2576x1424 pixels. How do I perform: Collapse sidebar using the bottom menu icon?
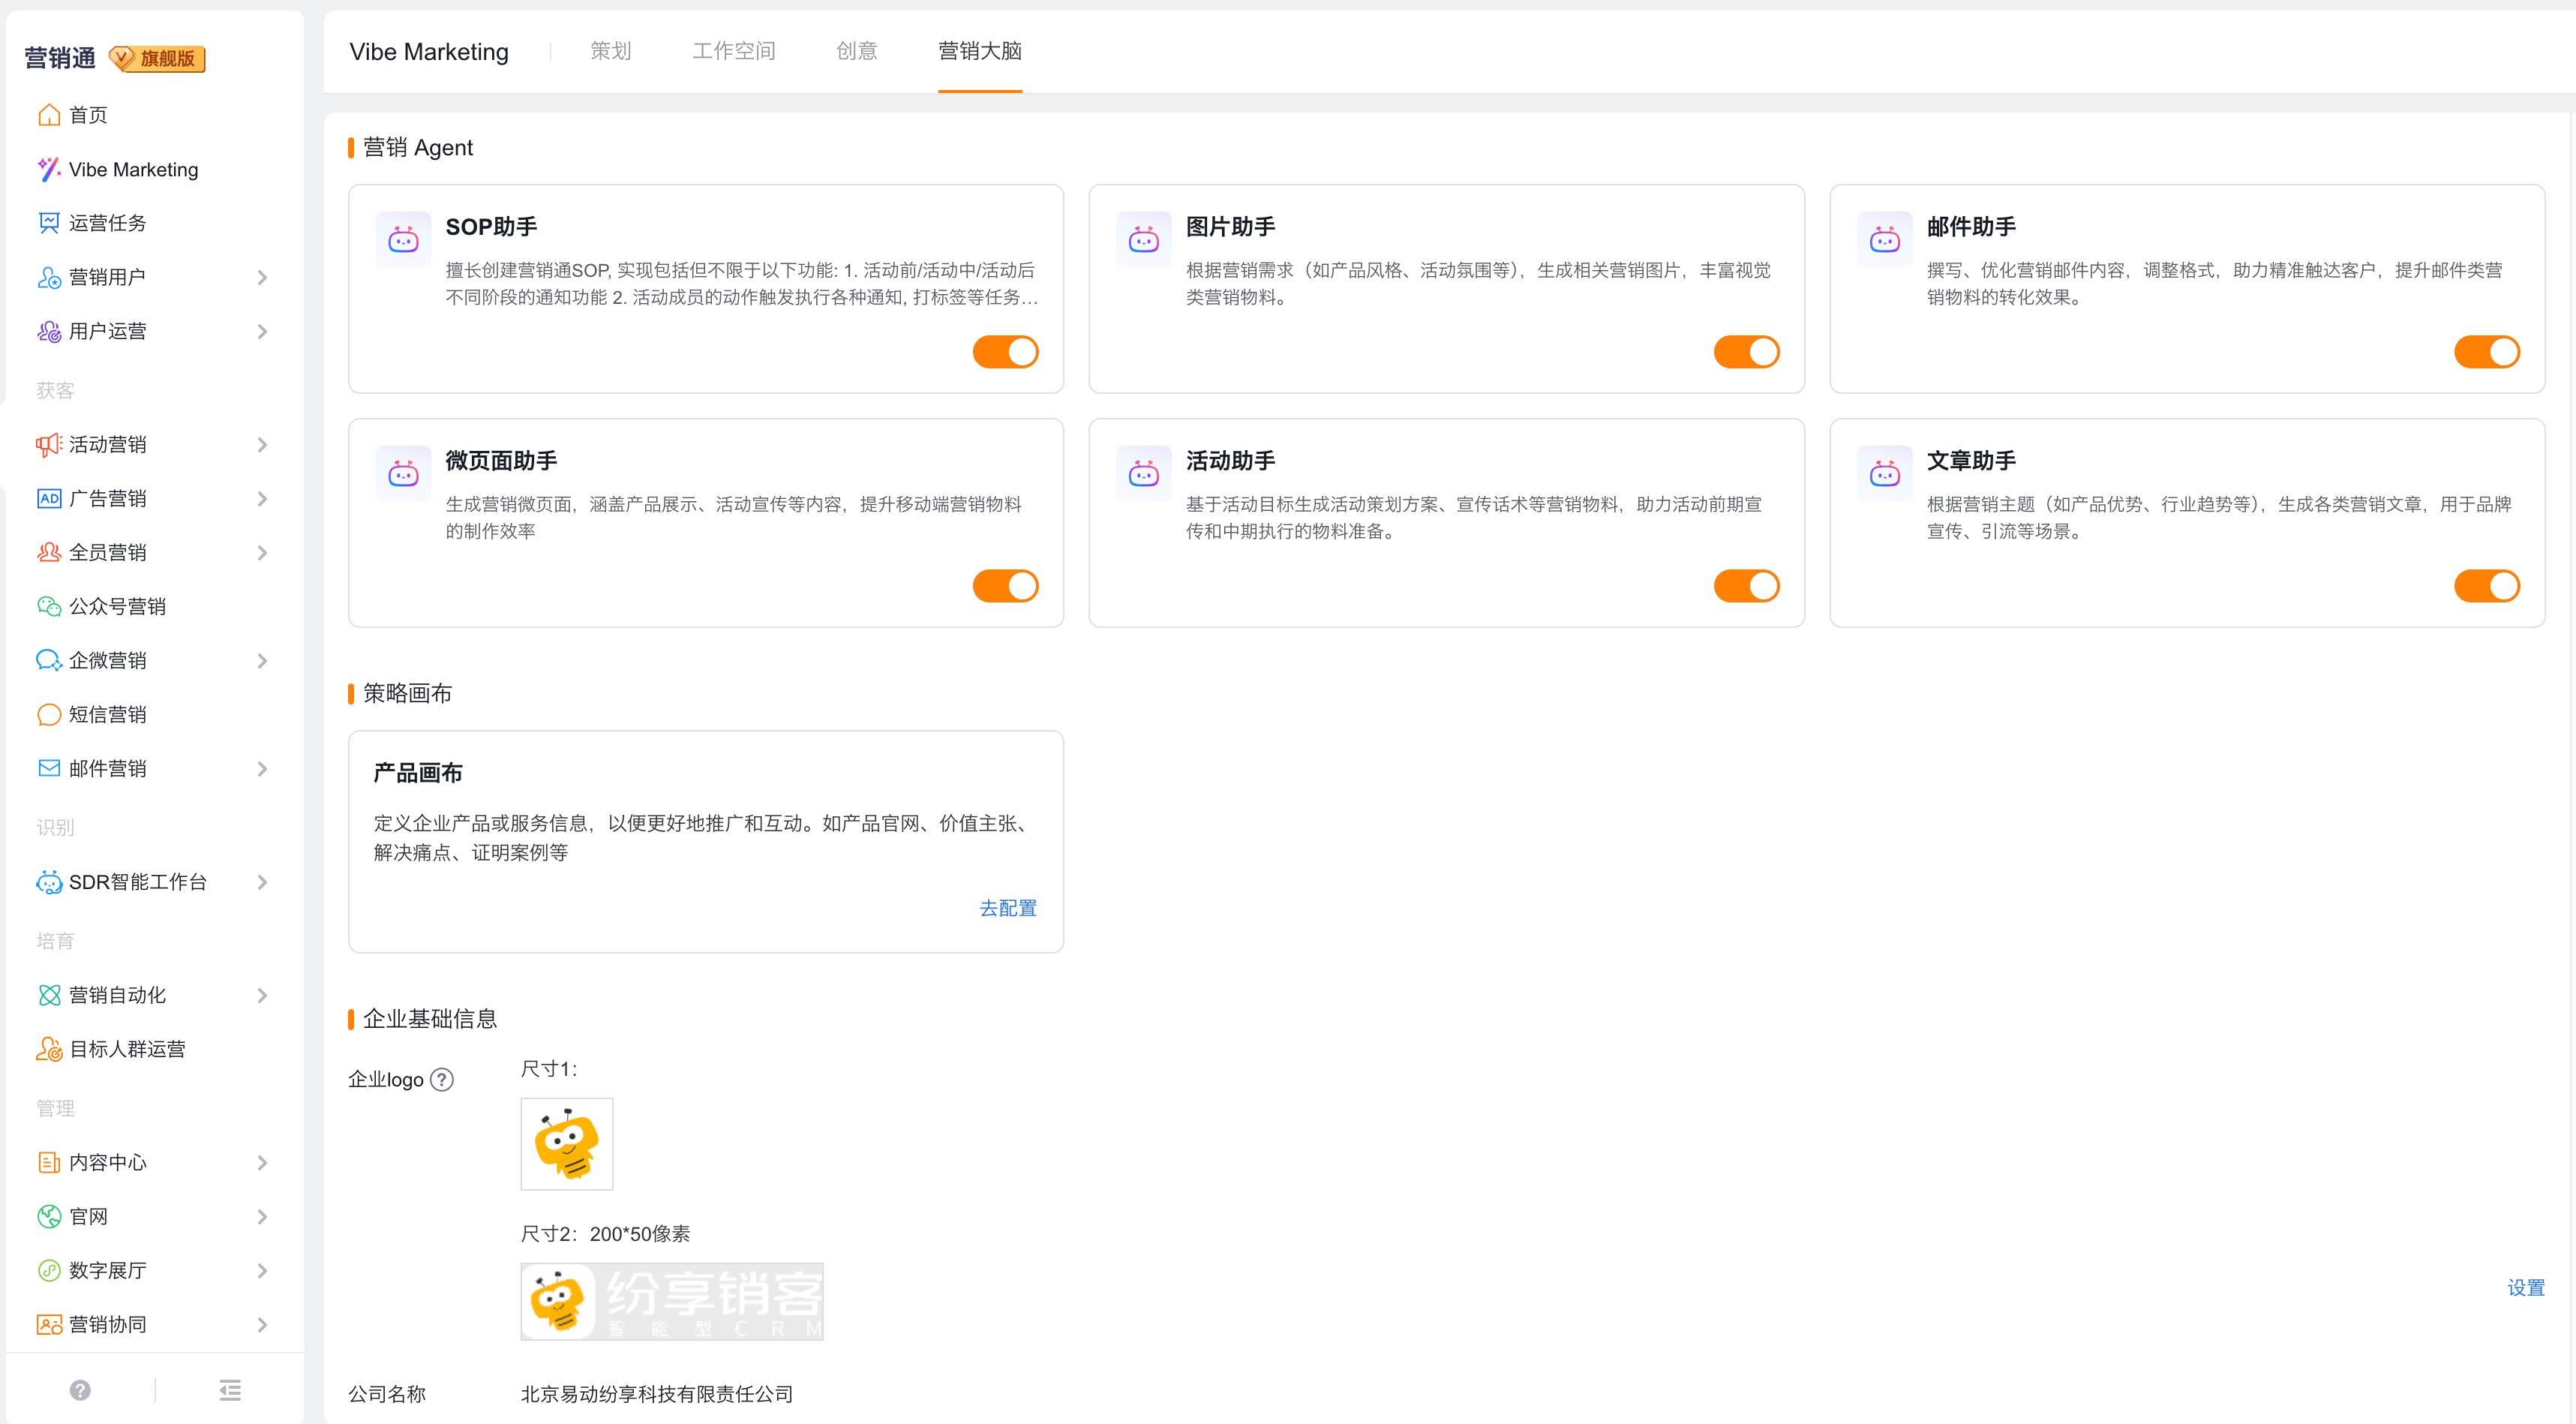(x=230, y=1390)
